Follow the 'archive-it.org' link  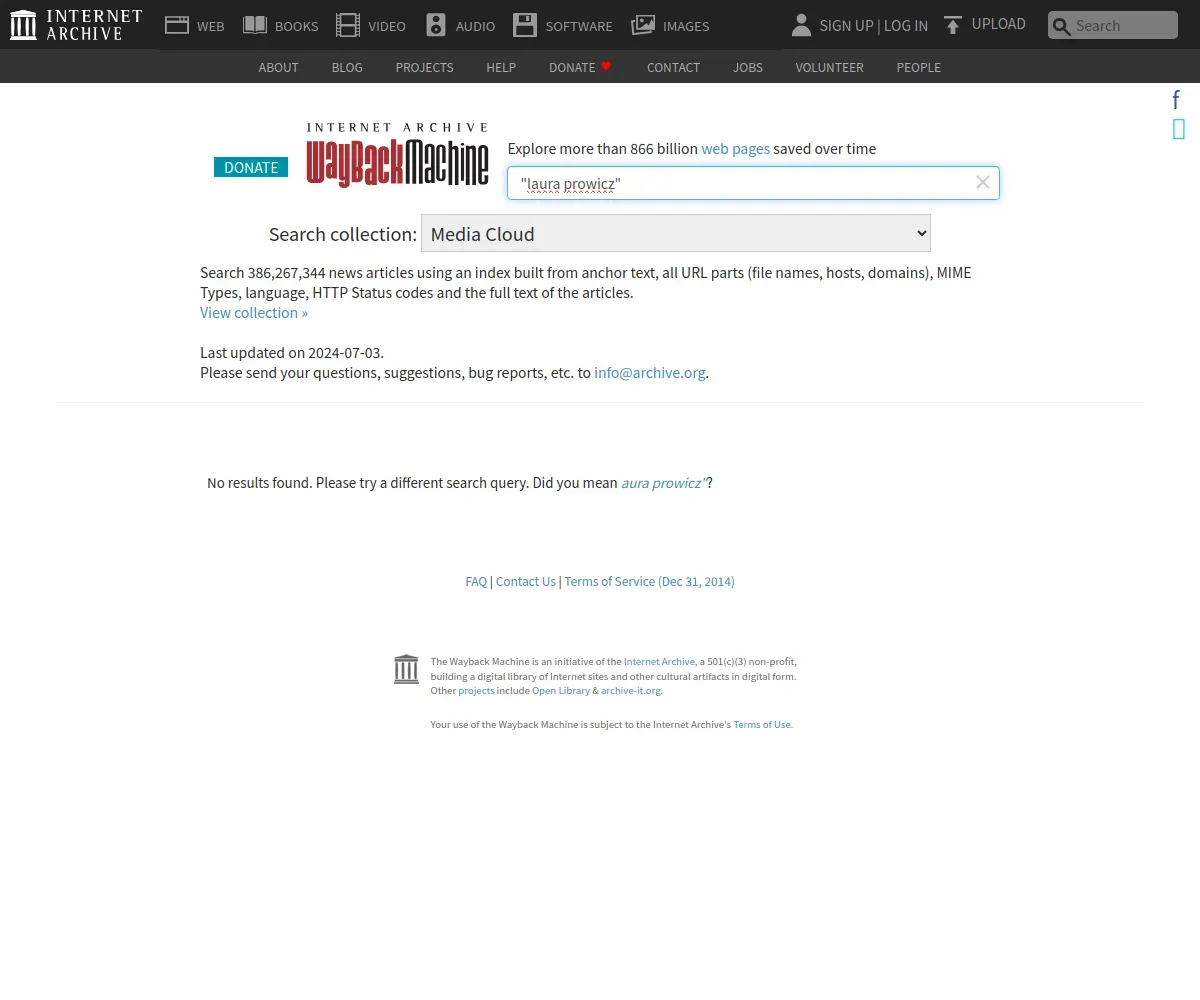click(x=630, y=690)
